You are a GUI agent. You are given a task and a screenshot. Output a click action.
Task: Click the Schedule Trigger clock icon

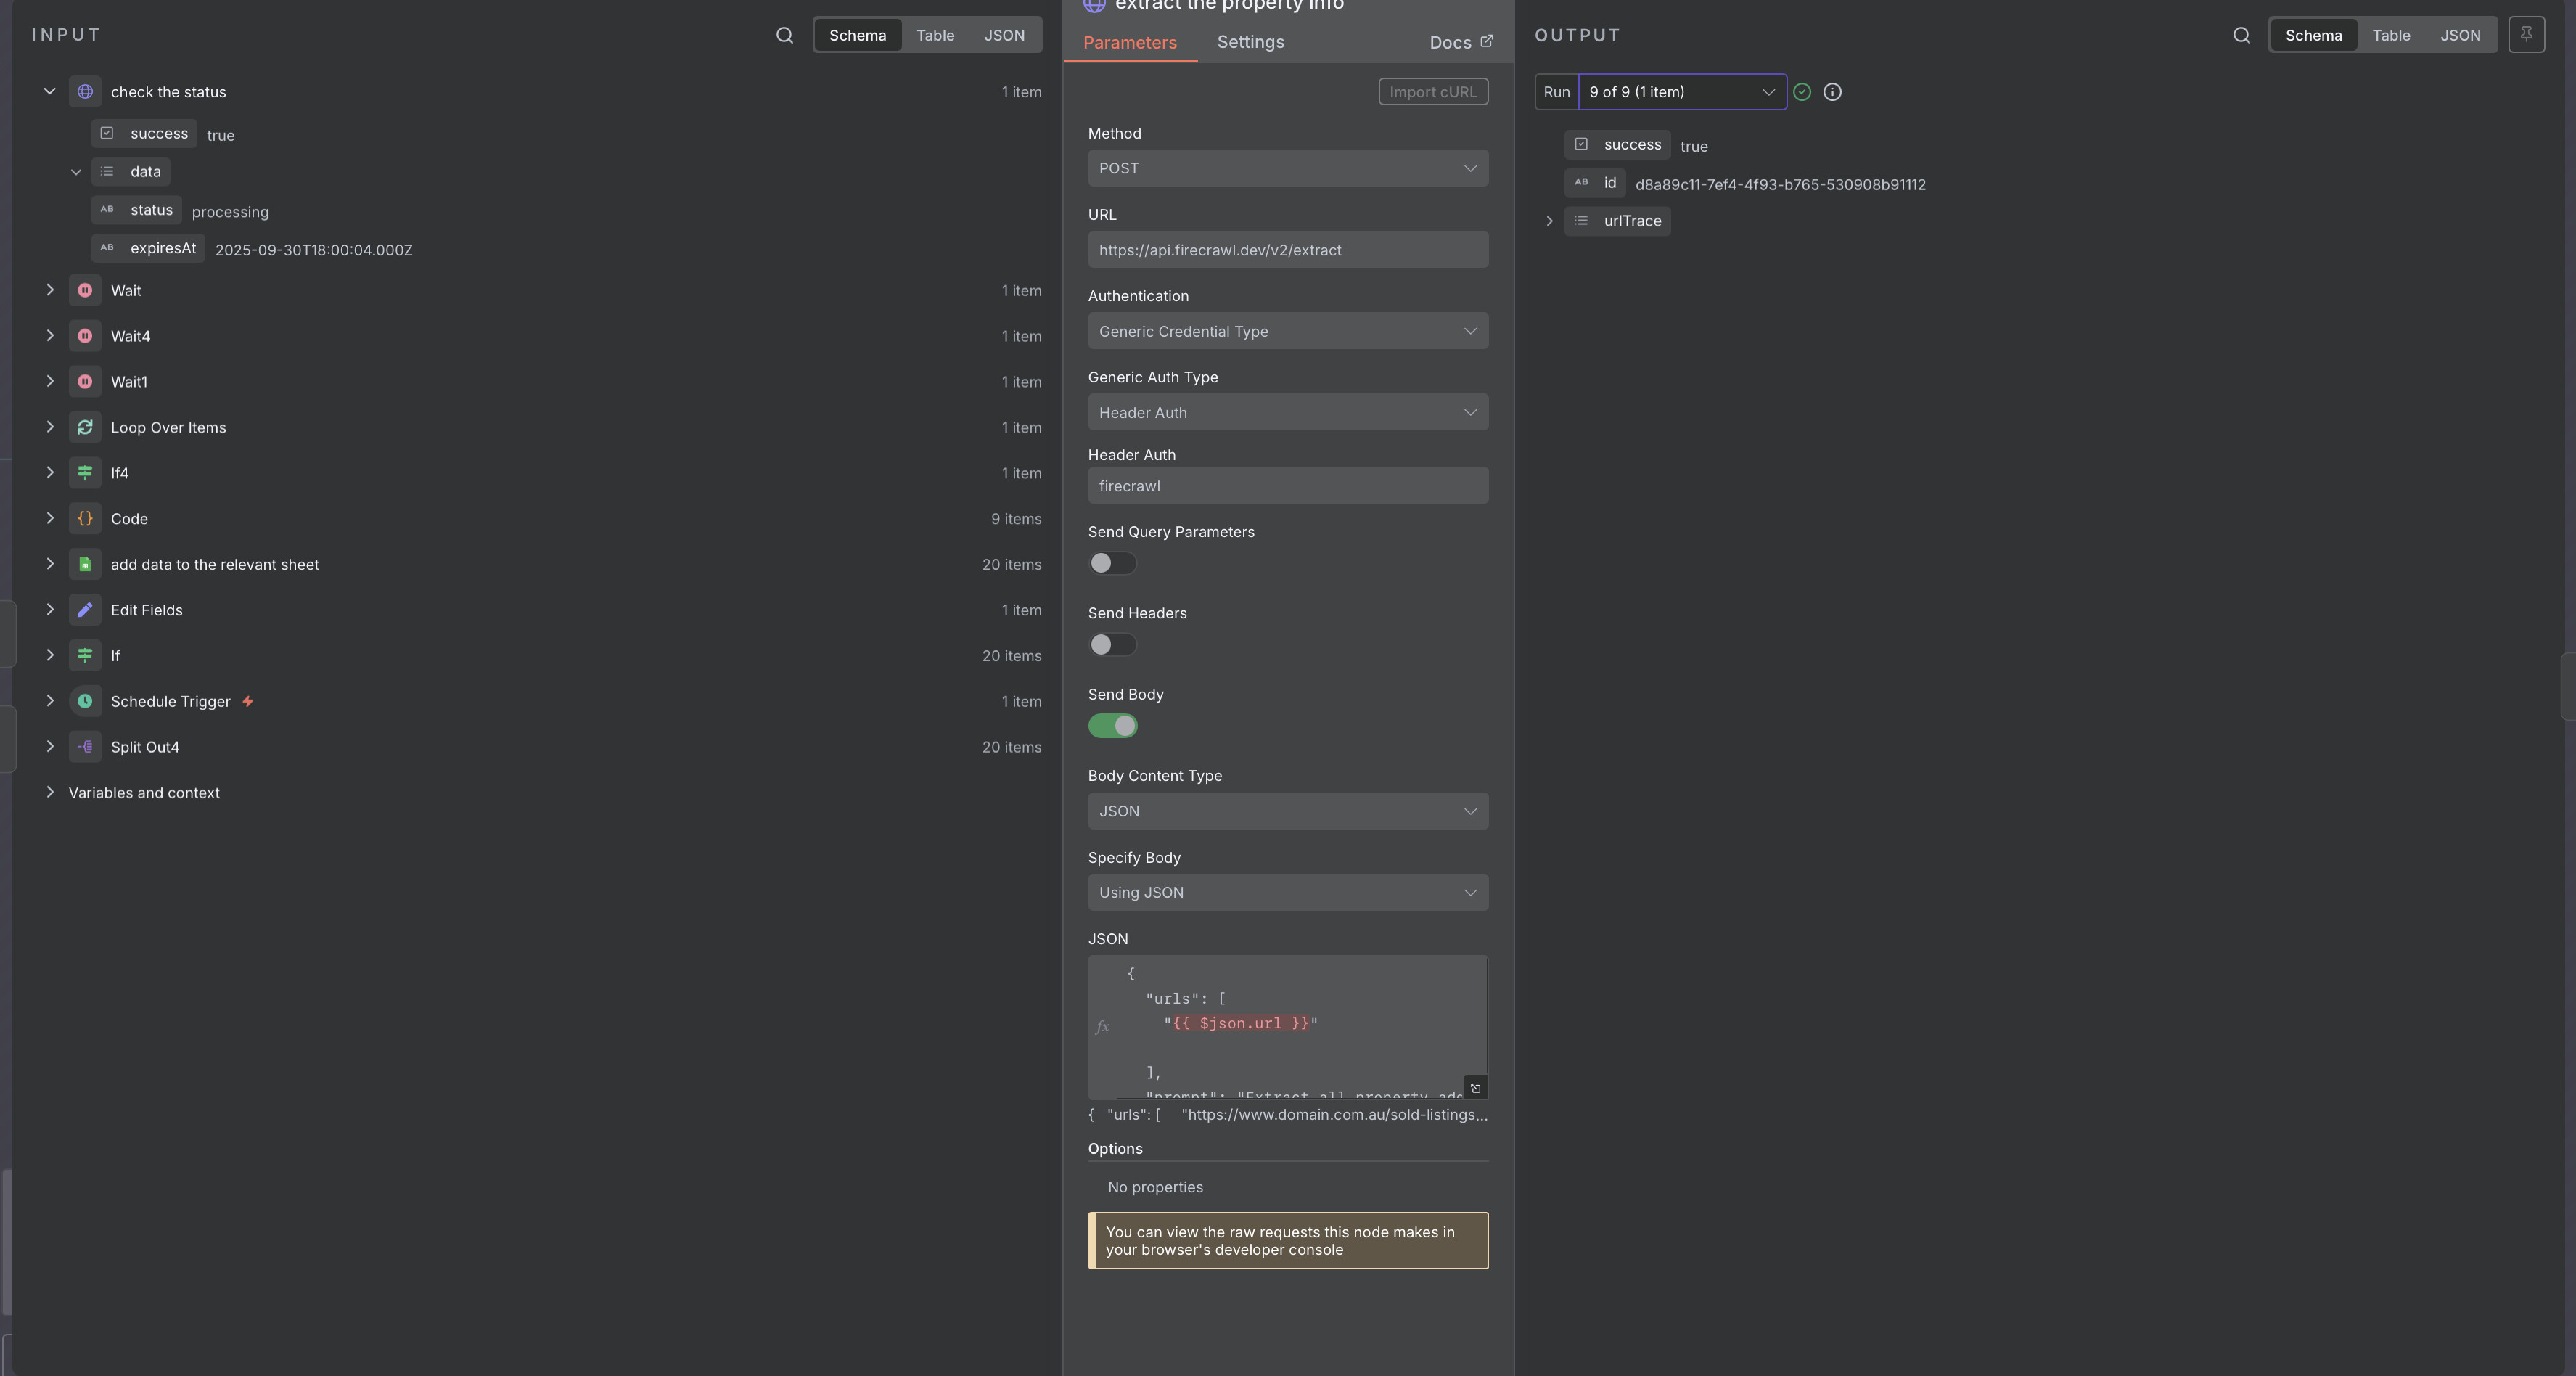click(x=85, y=702)
